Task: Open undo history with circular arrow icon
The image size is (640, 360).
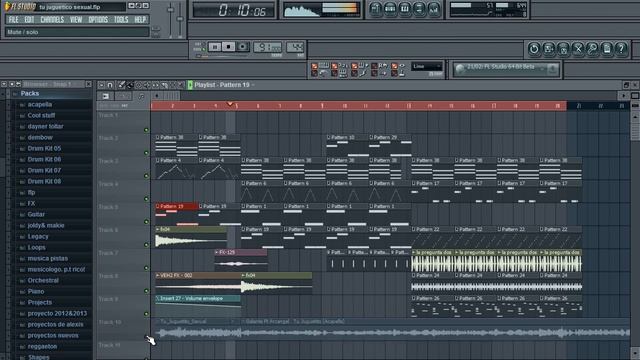Action: coord(533,49)
